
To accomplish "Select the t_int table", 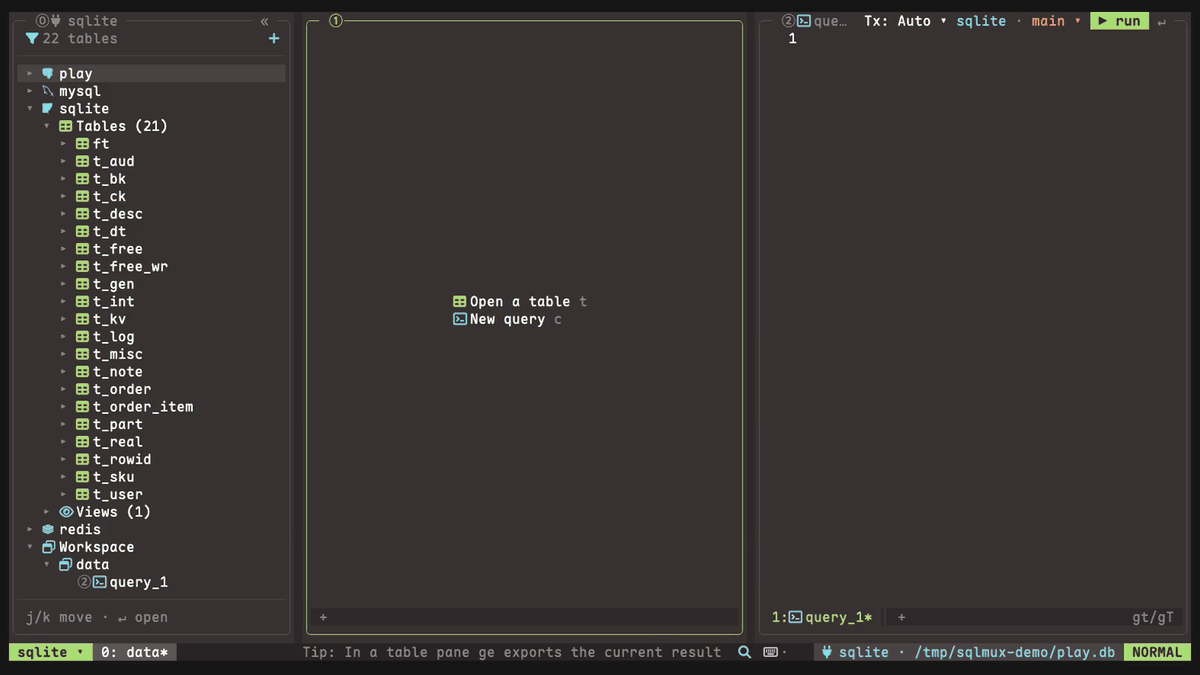I will tap(114, 302).
